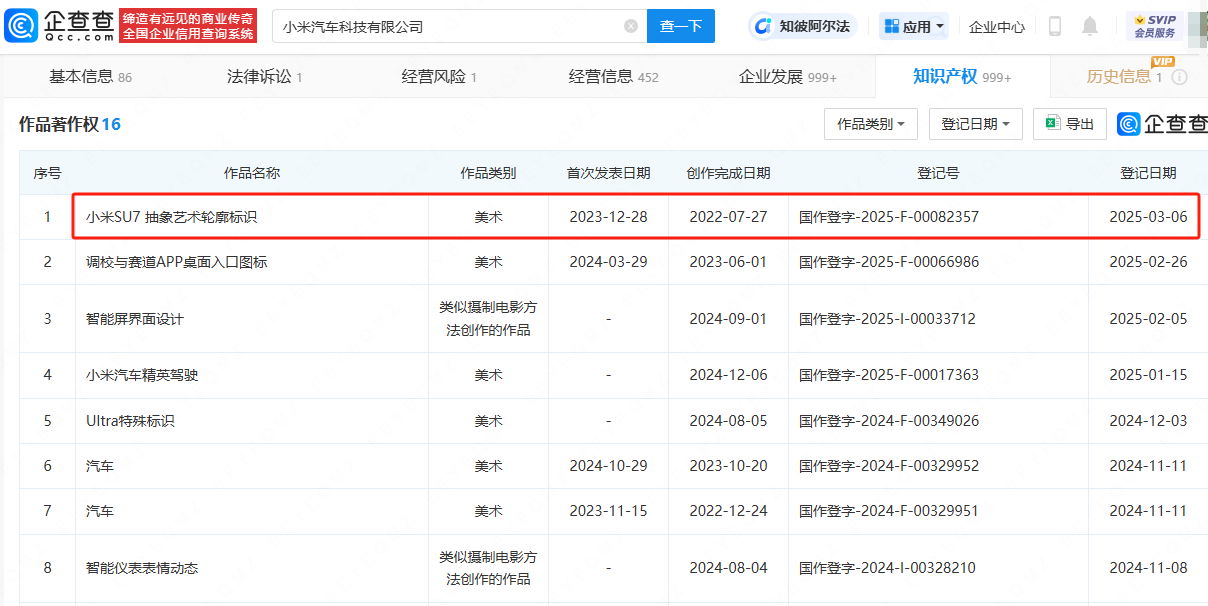This screenshot has height=606, width=1208.
Task: Switch to the 经营信息 tab
Action: point(613,77)
